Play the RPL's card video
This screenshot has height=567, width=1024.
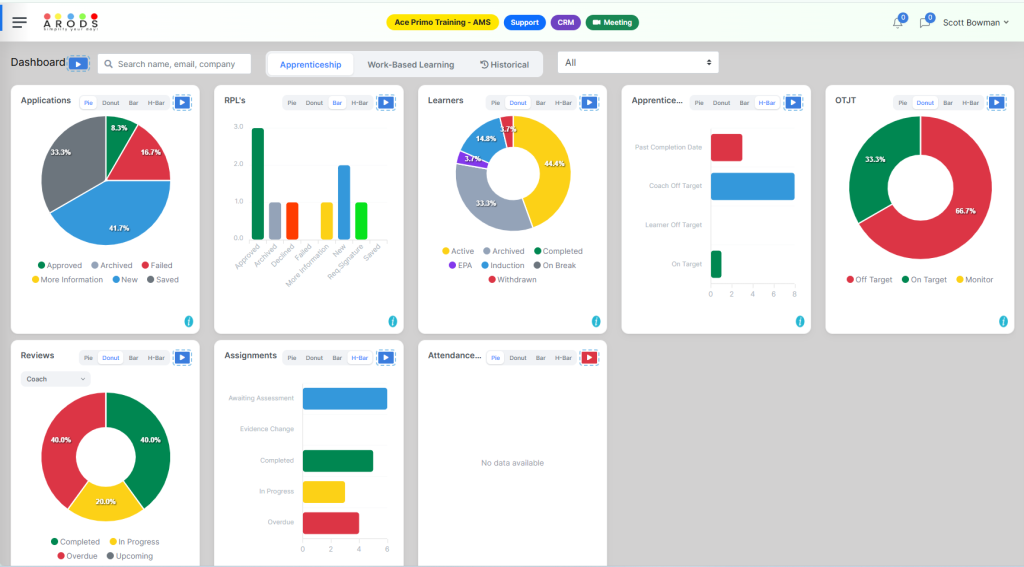click(x=386, y=103)
